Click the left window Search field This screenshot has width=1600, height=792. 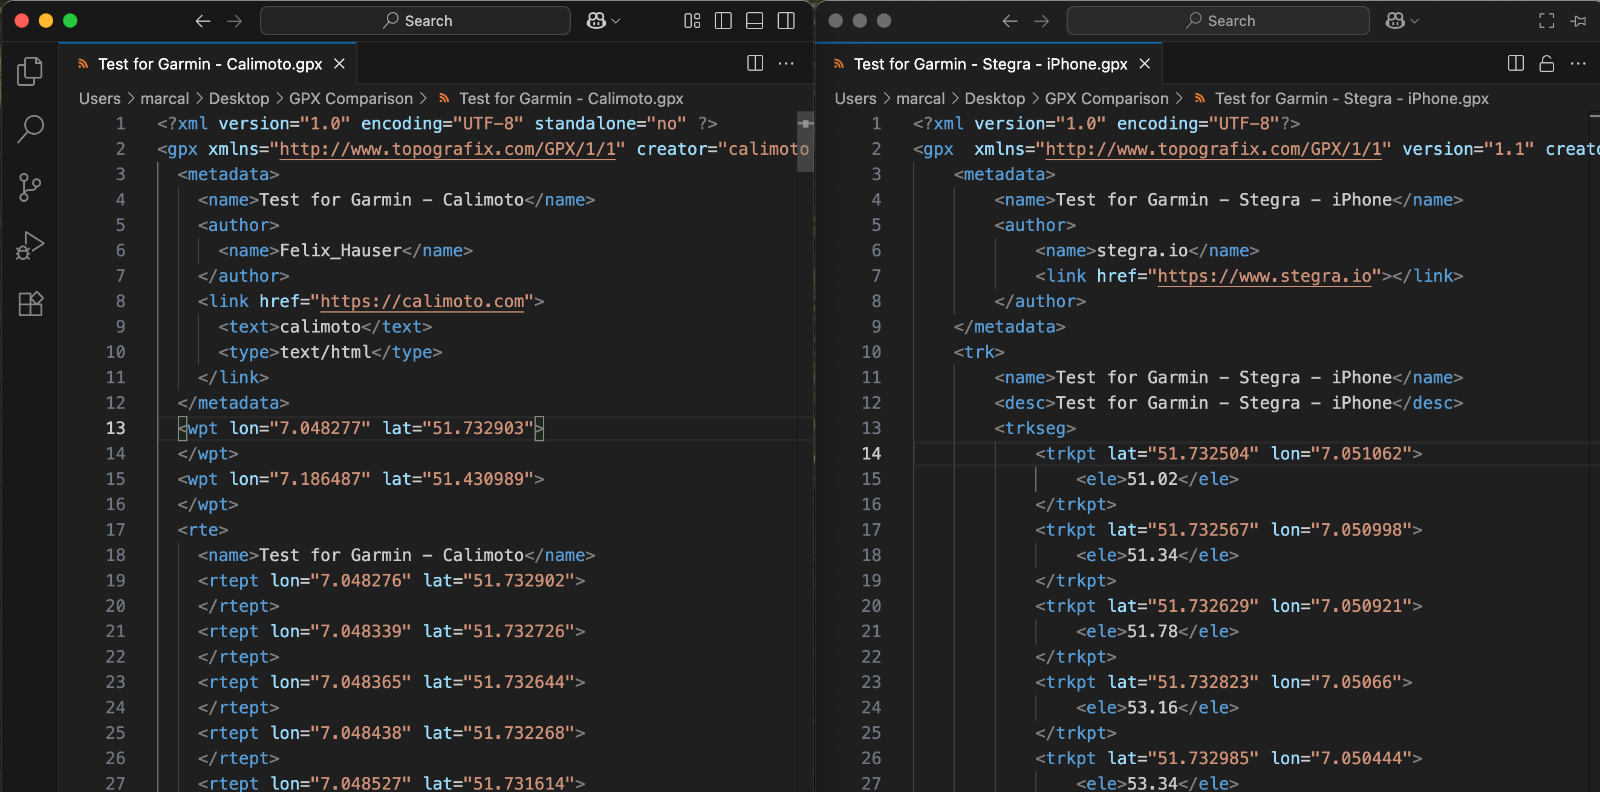click(415, 21)
